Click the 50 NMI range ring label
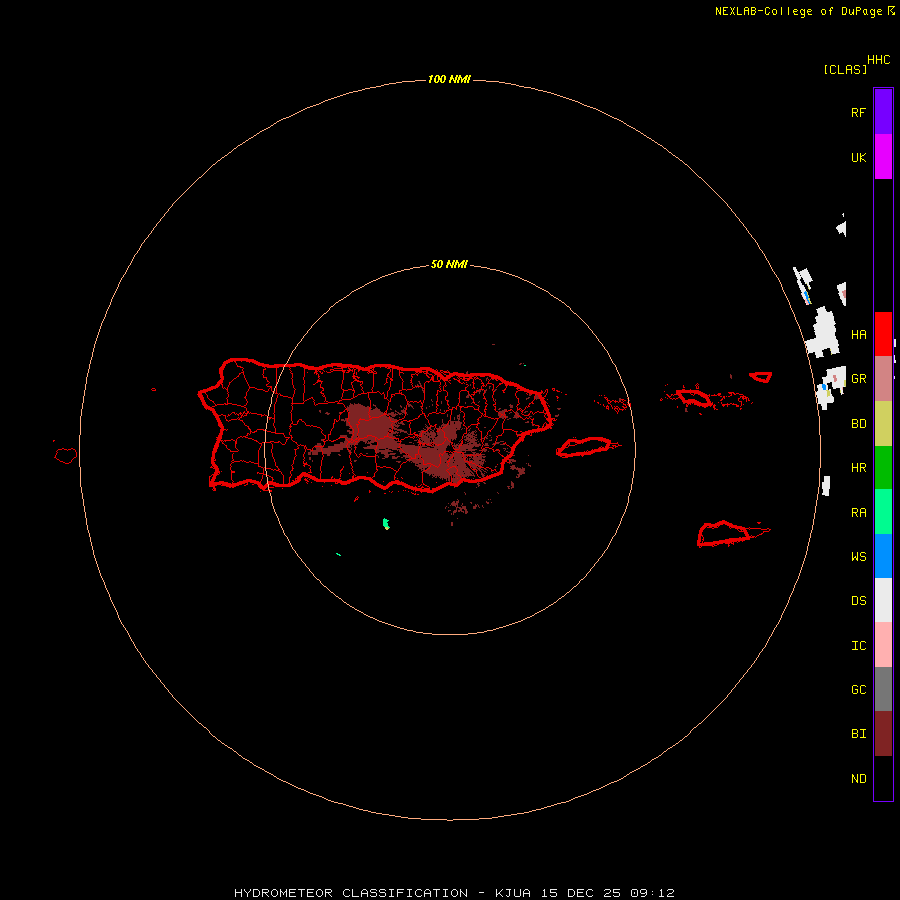Viewport: 900px width, 900px height. click(449, 265)
